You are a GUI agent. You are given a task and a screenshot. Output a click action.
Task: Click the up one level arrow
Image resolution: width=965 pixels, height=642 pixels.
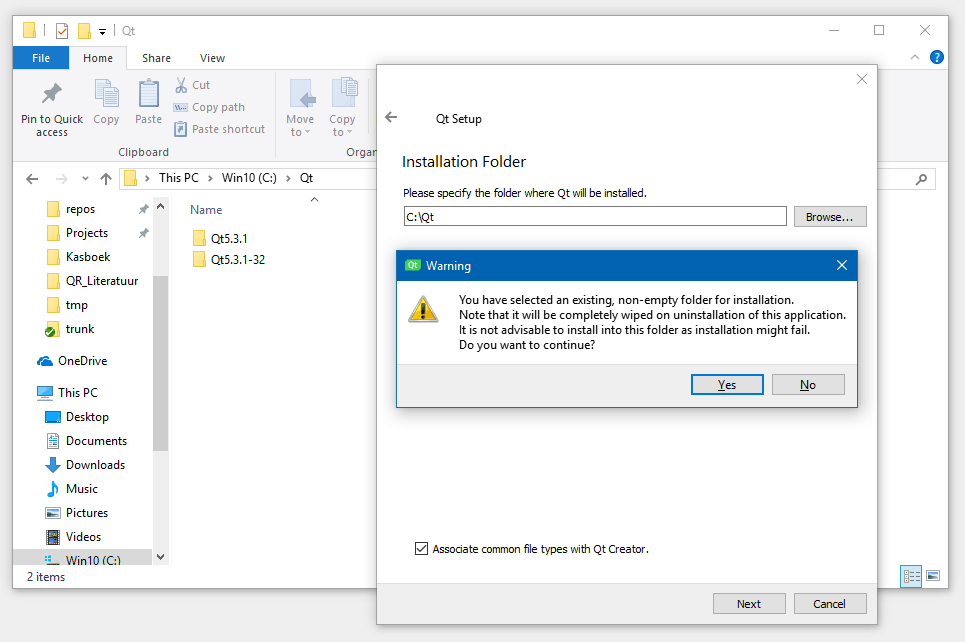click(x=106, y=179)
